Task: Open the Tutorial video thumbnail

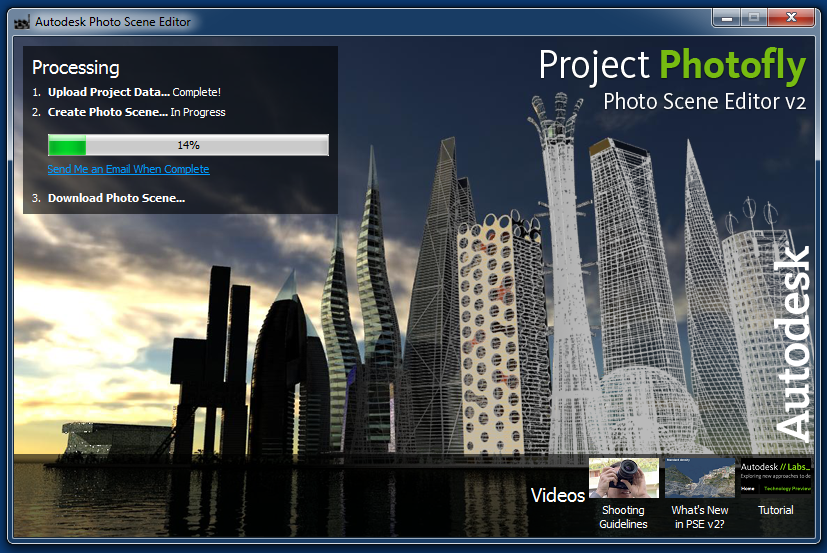Action: pyautogui.click(x=775, y=478)
